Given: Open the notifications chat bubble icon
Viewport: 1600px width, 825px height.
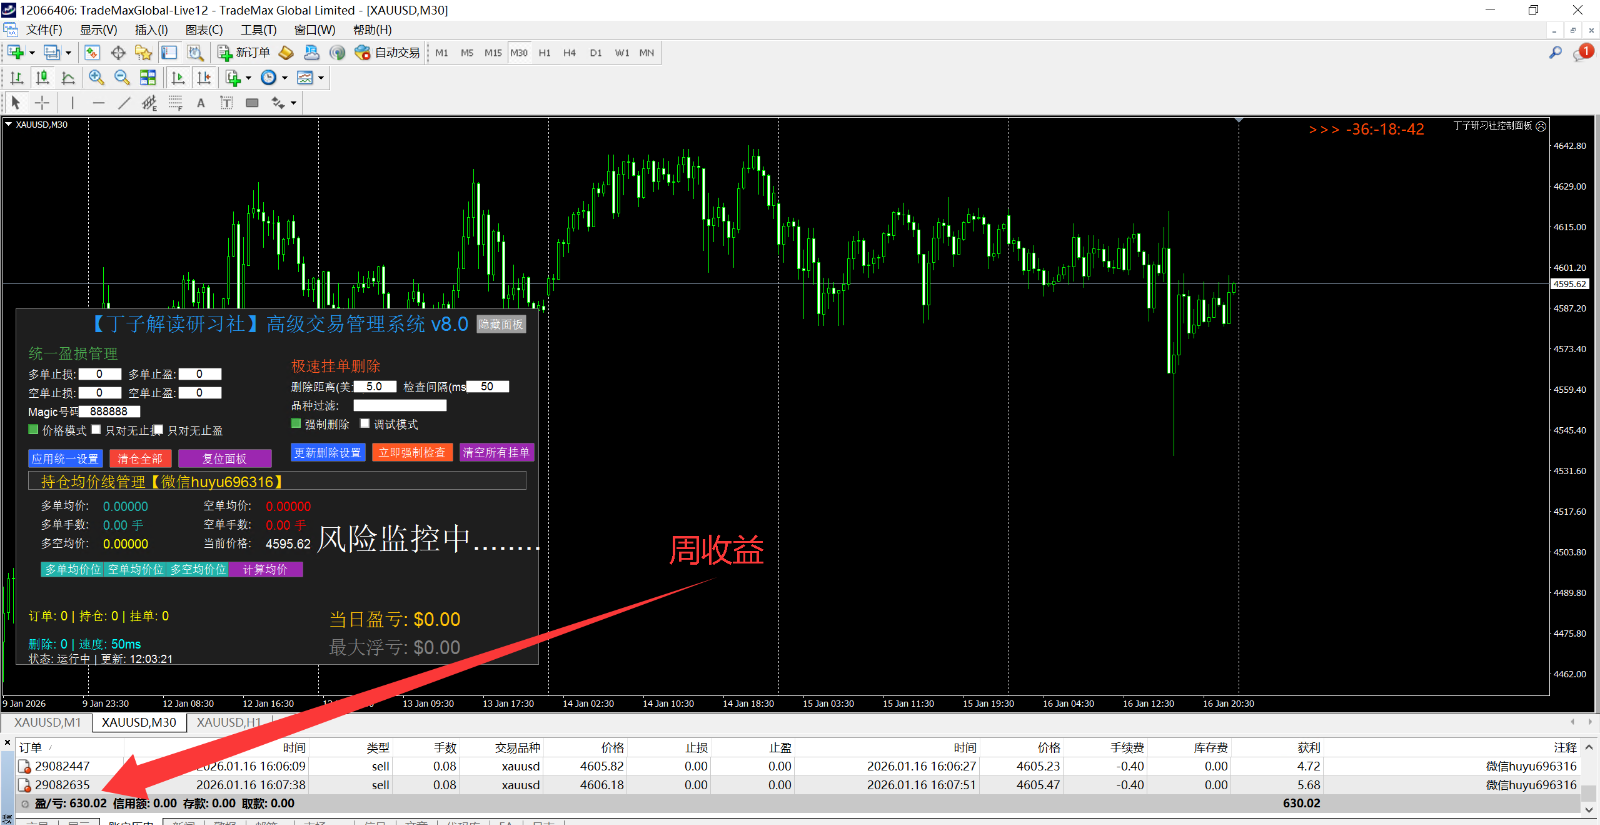Looking at the screenshot, I should coord(1583,52).
